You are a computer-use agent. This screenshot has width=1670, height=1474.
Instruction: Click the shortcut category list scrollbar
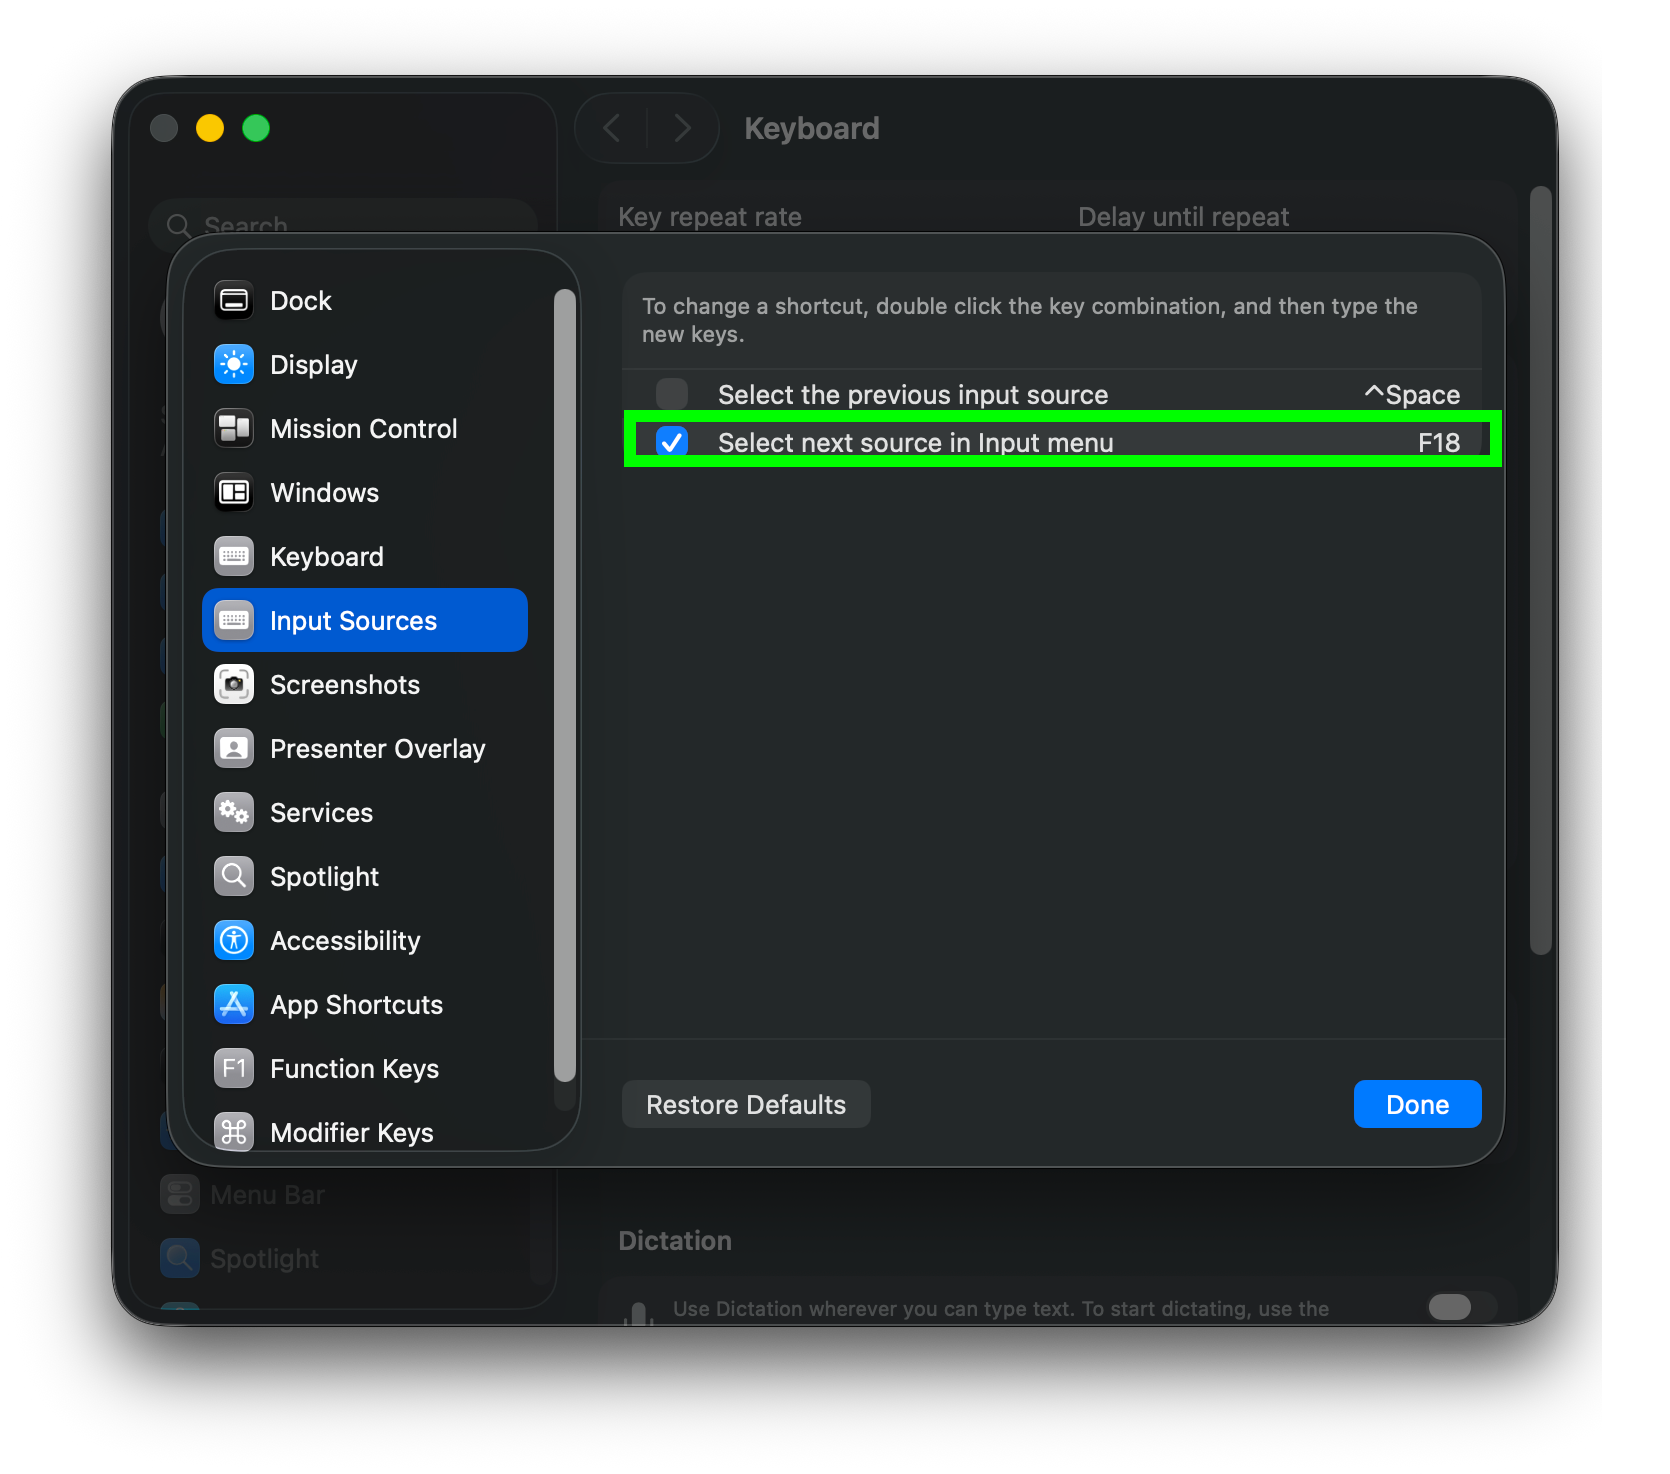565,686
